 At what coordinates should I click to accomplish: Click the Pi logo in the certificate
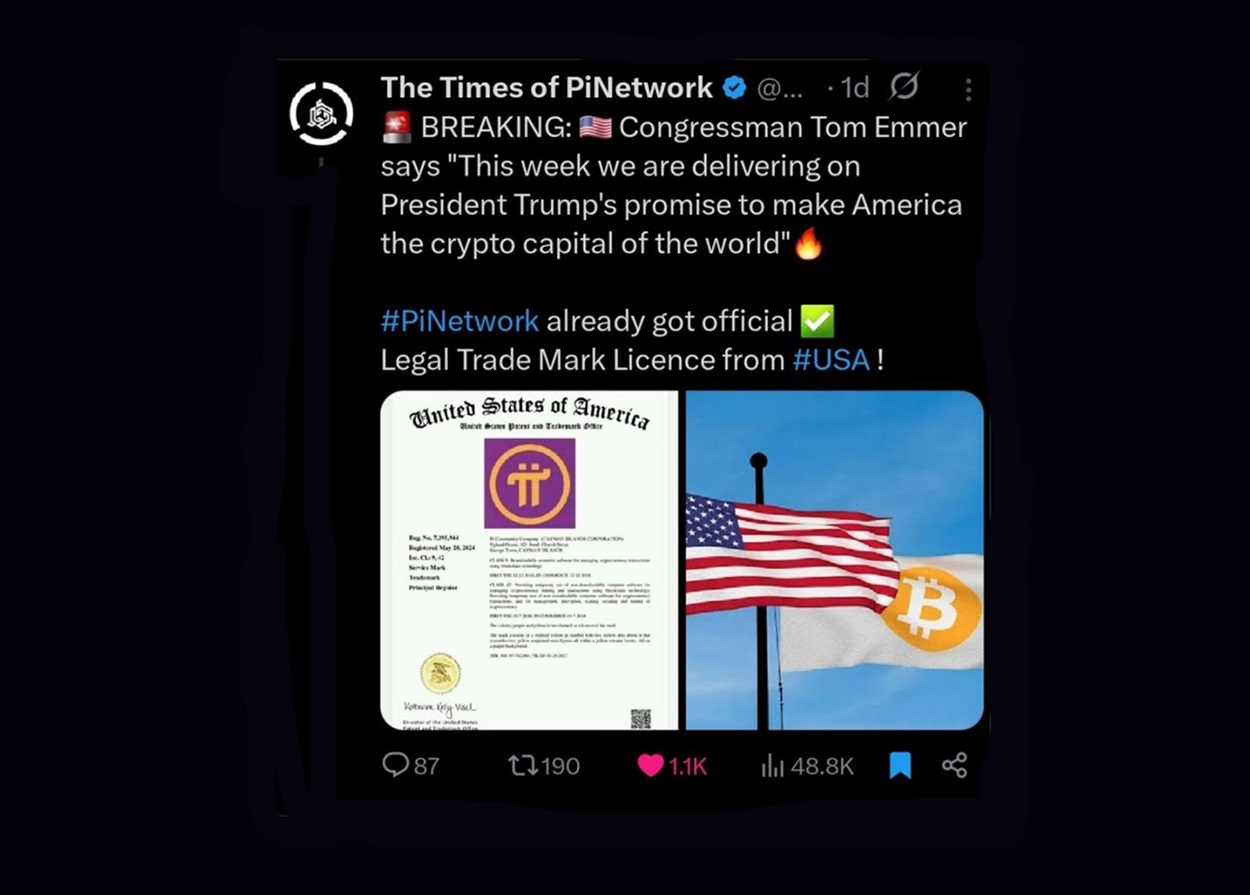(530, 483)
